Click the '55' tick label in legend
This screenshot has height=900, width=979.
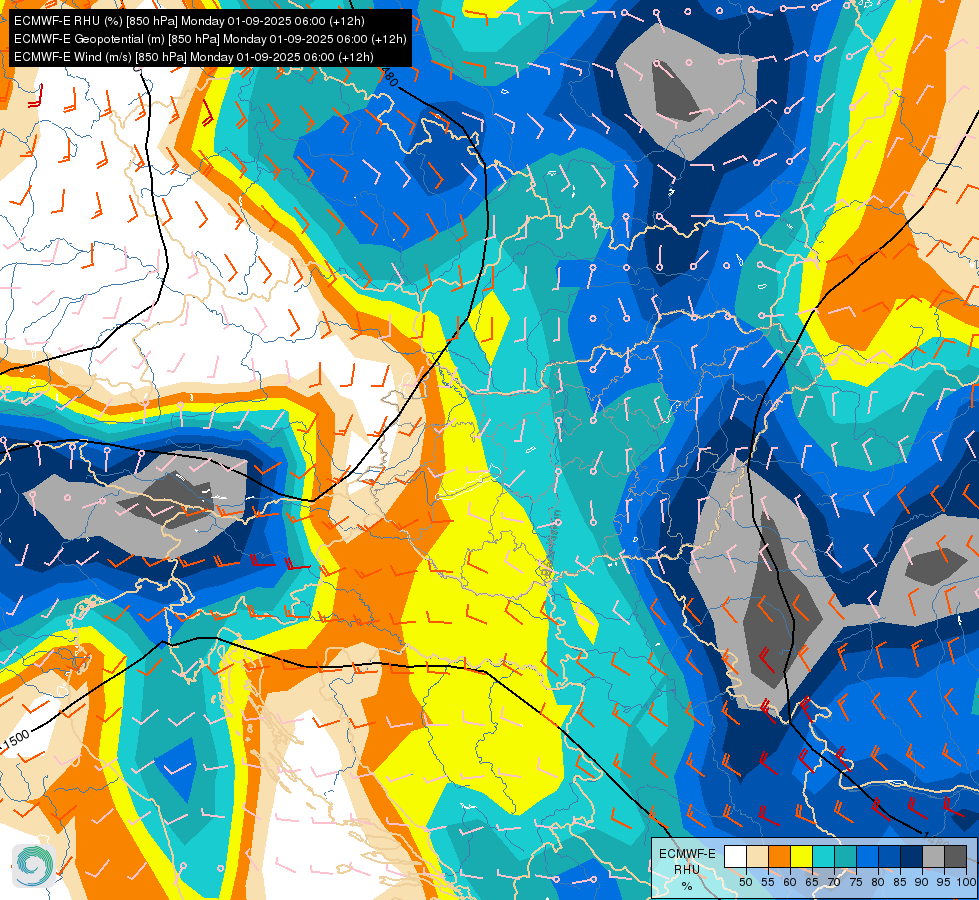click(x=768, y=883)
